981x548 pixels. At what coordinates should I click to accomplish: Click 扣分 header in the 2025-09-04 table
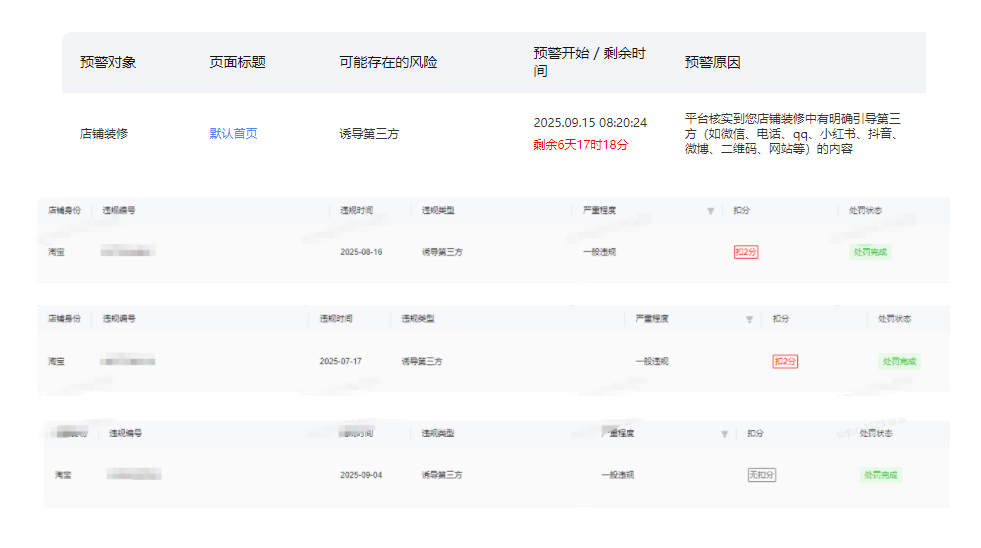pyautogui.click(x=755, y=434)
